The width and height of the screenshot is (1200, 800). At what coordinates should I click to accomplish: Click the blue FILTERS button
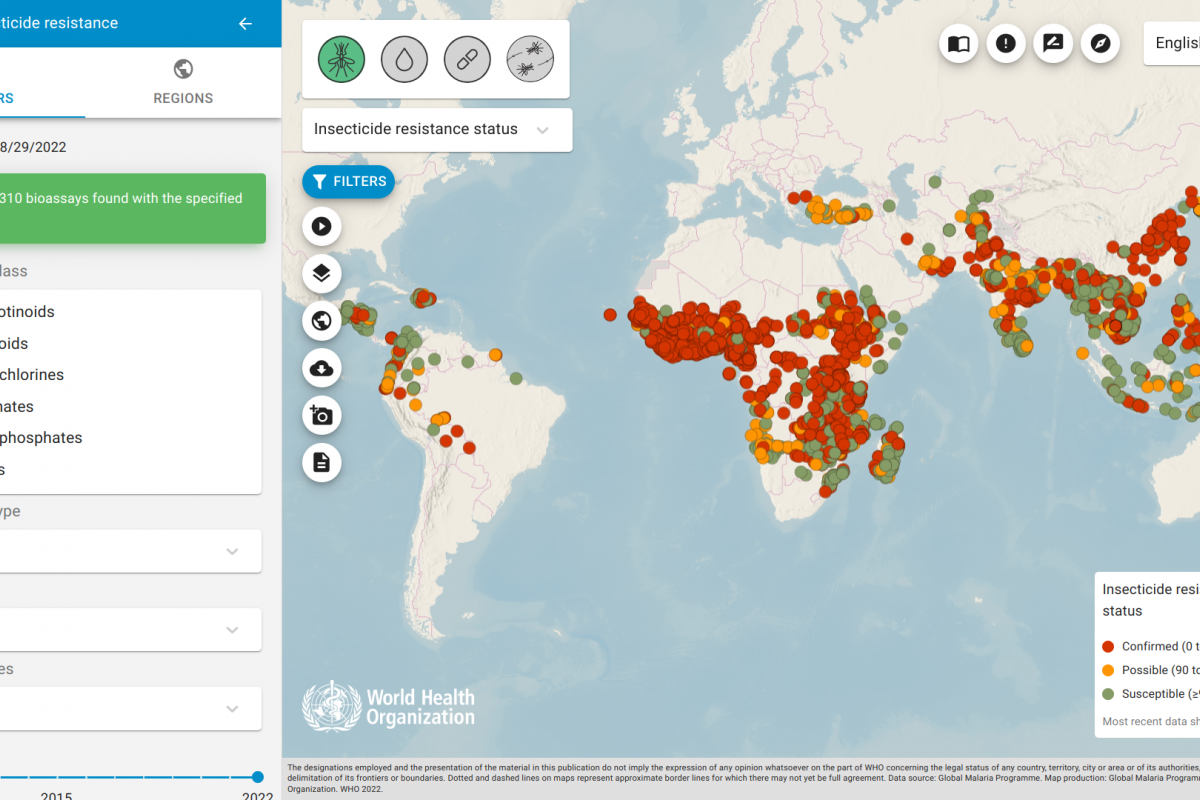pos(349,181)
